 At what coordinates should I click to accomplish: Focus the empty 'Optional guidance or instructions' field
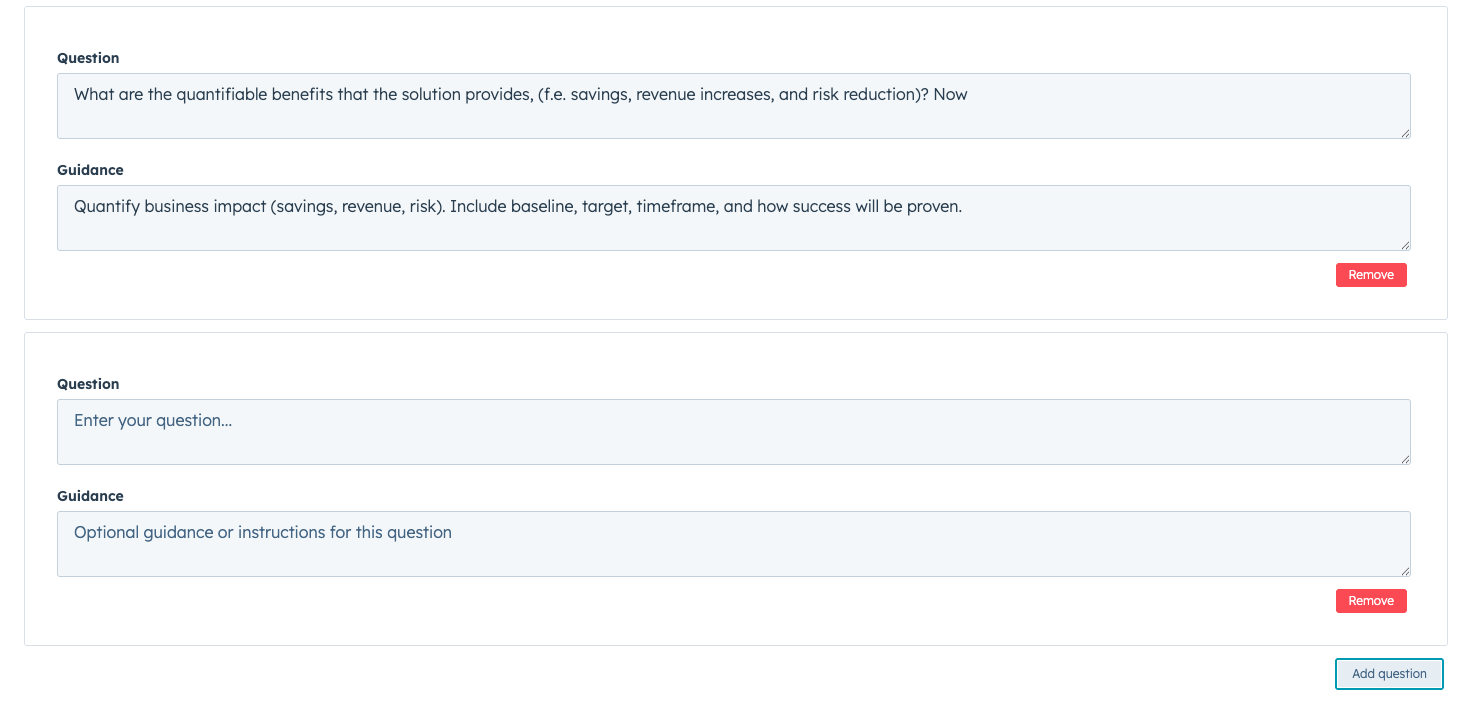(733, 544)
